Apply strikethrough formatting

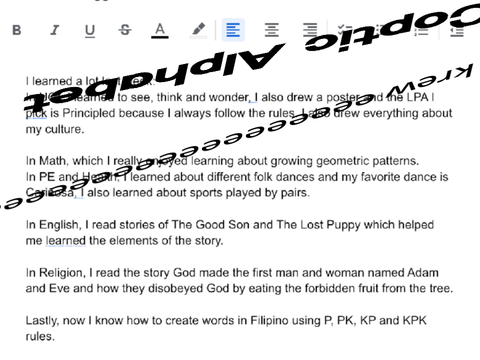125,30
